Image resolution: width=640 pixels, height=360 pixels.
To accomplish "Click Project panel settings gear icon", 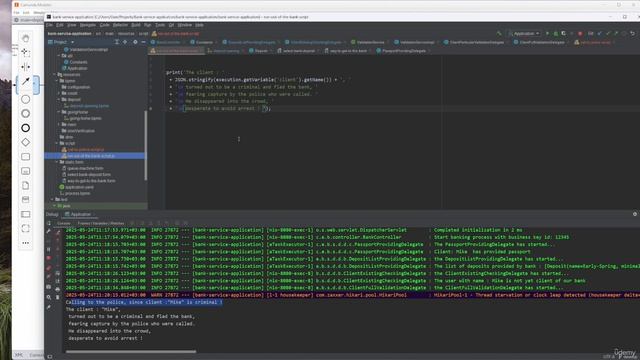I will 135,42.
